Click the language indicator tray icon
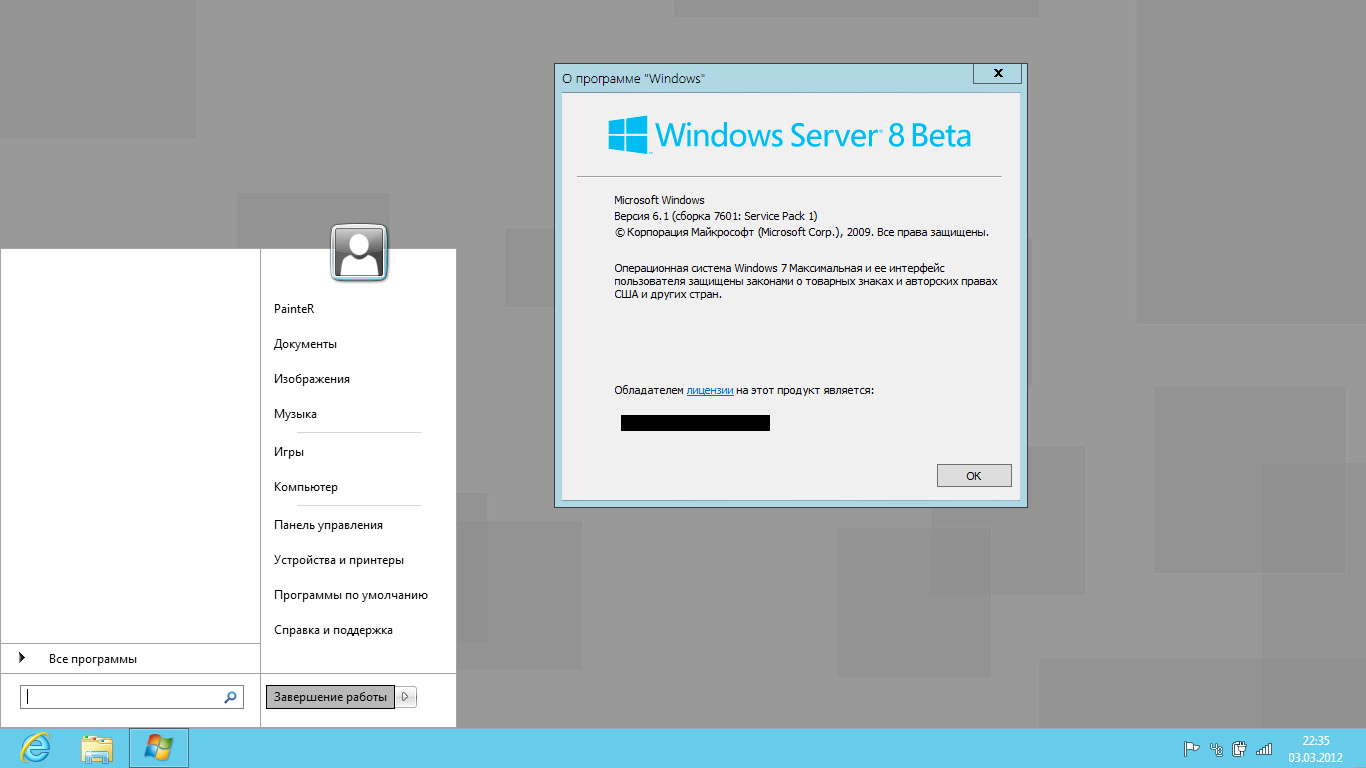1366x768 pixels. pyautogui.click(x=1216, y=748)
